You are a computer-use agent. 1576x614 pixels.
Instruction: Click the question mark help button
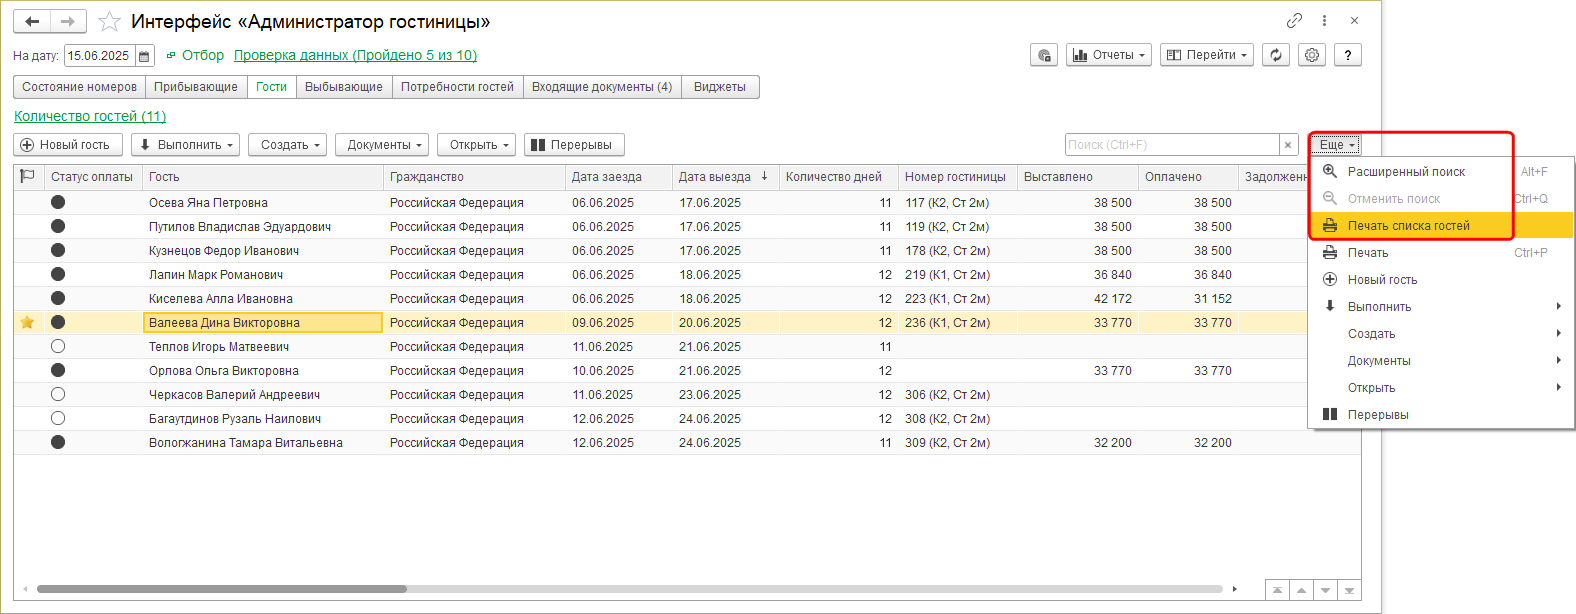pyautogui.click(x=1348, y=56)
